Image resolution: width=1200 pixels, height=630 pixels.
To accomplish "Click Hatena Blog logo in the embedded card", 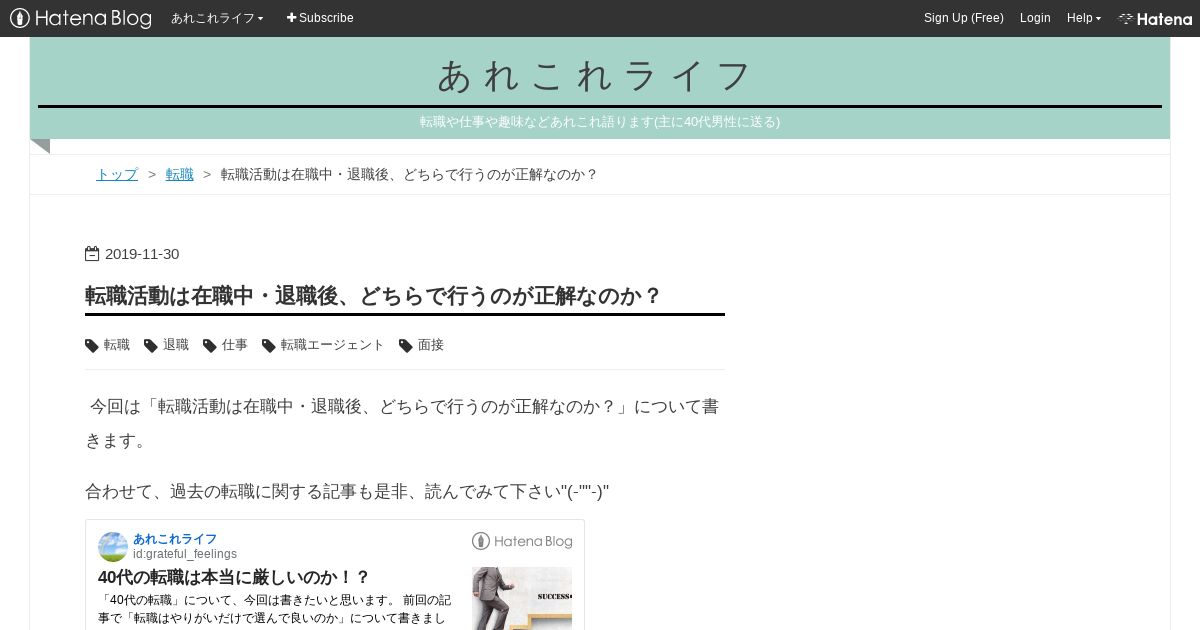I will [522, 541].
